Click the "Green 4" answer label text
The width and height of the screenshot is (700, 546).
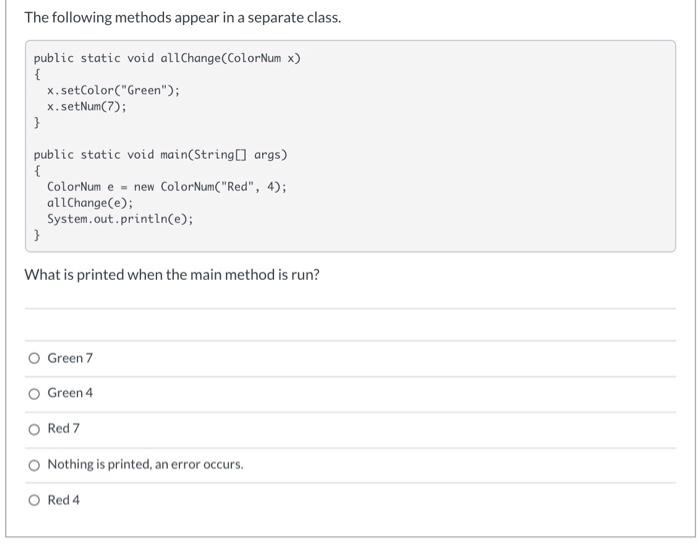coord(70,393)
